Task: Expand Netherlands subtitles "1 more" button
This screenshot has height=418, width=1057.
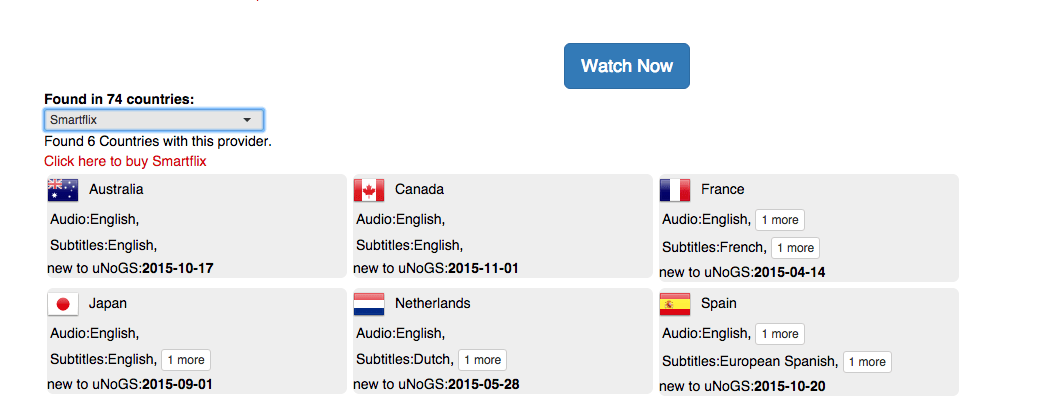Action: 483,360
